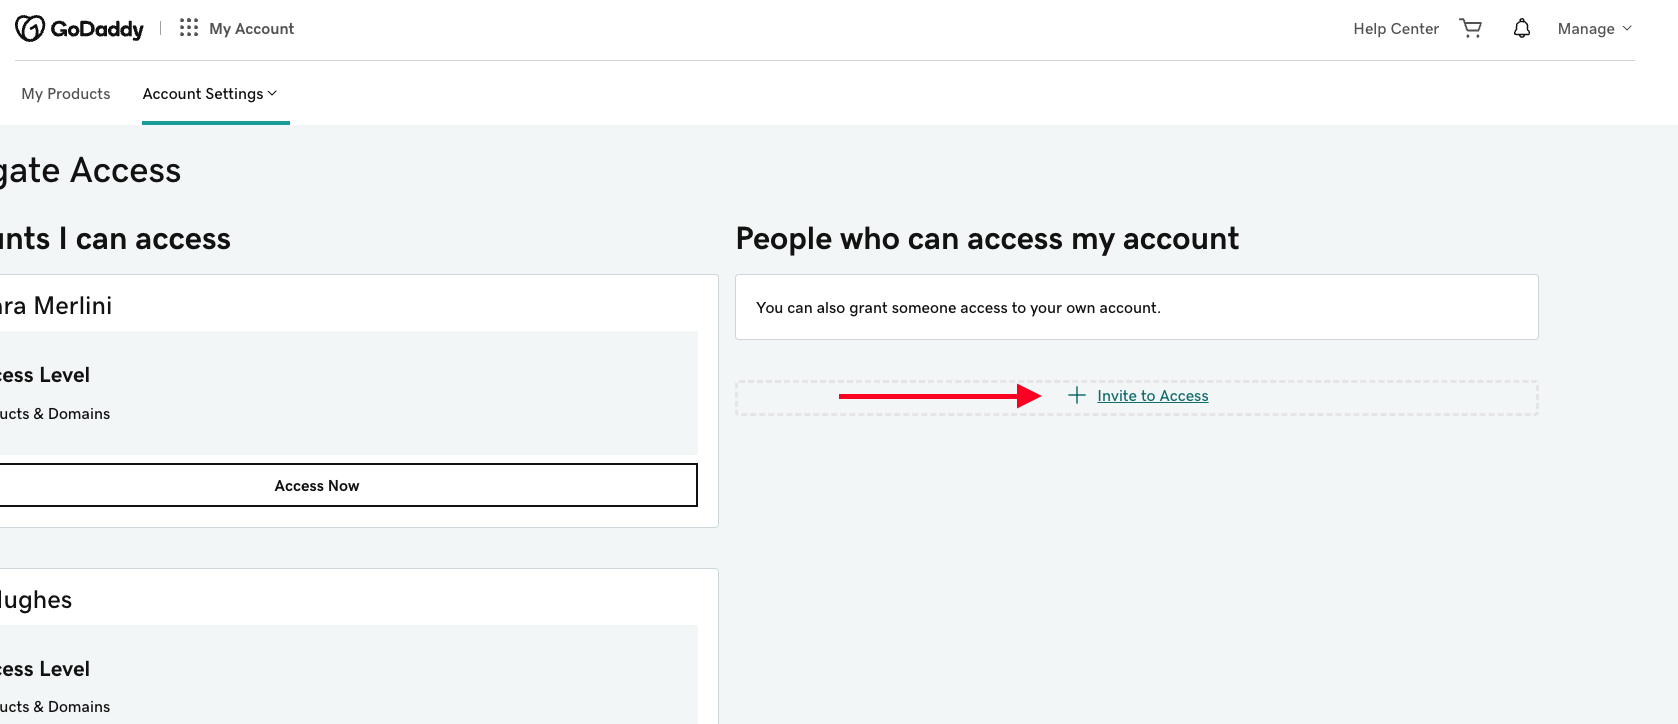
Task: Select the Merlini account name heading
Action: [x=56, y=306]
